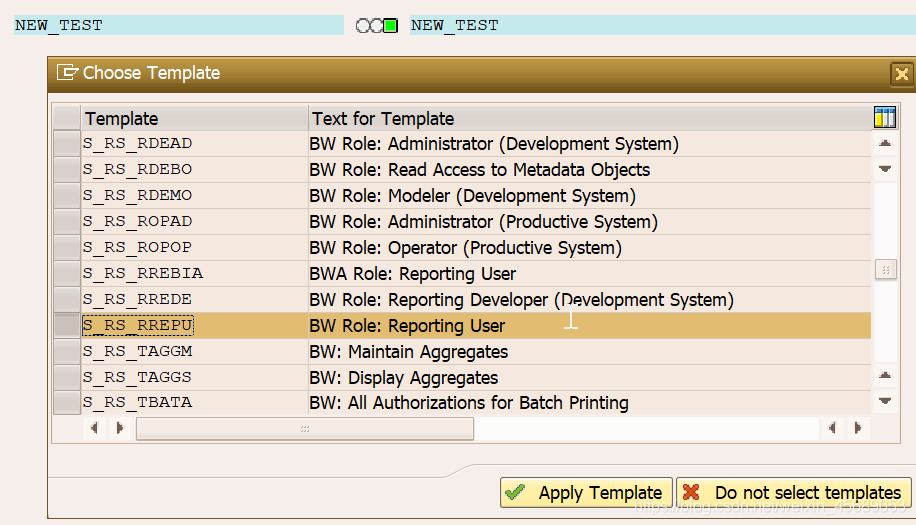916x525 pixels.
Task: Click left arrow of Template column scrollbar
Action: coord(94,428)
